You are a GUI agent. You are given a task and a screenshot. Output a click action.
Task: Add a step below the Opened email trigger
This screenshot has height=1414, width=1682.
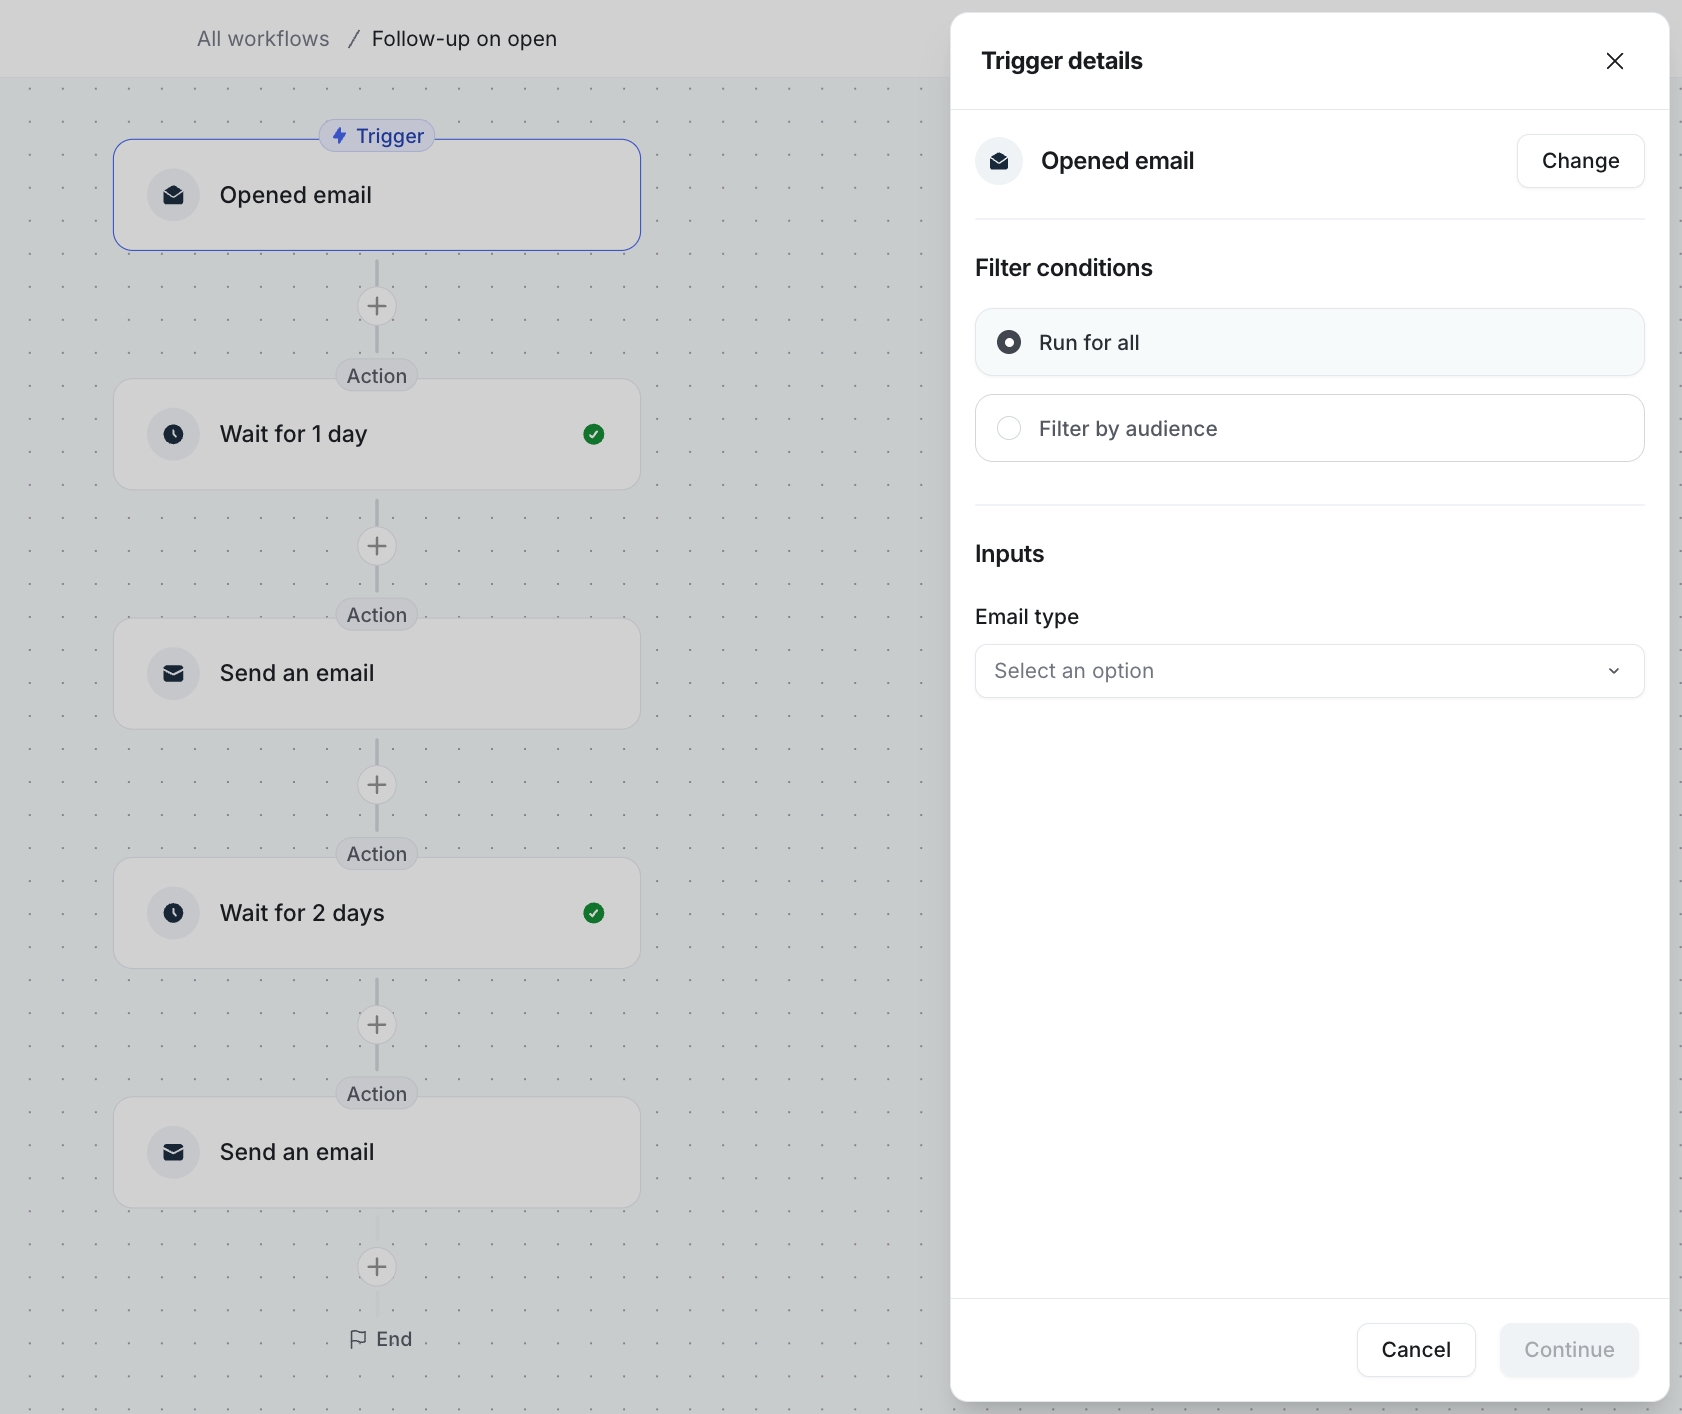pyautogui.click(x=377, y=306)
